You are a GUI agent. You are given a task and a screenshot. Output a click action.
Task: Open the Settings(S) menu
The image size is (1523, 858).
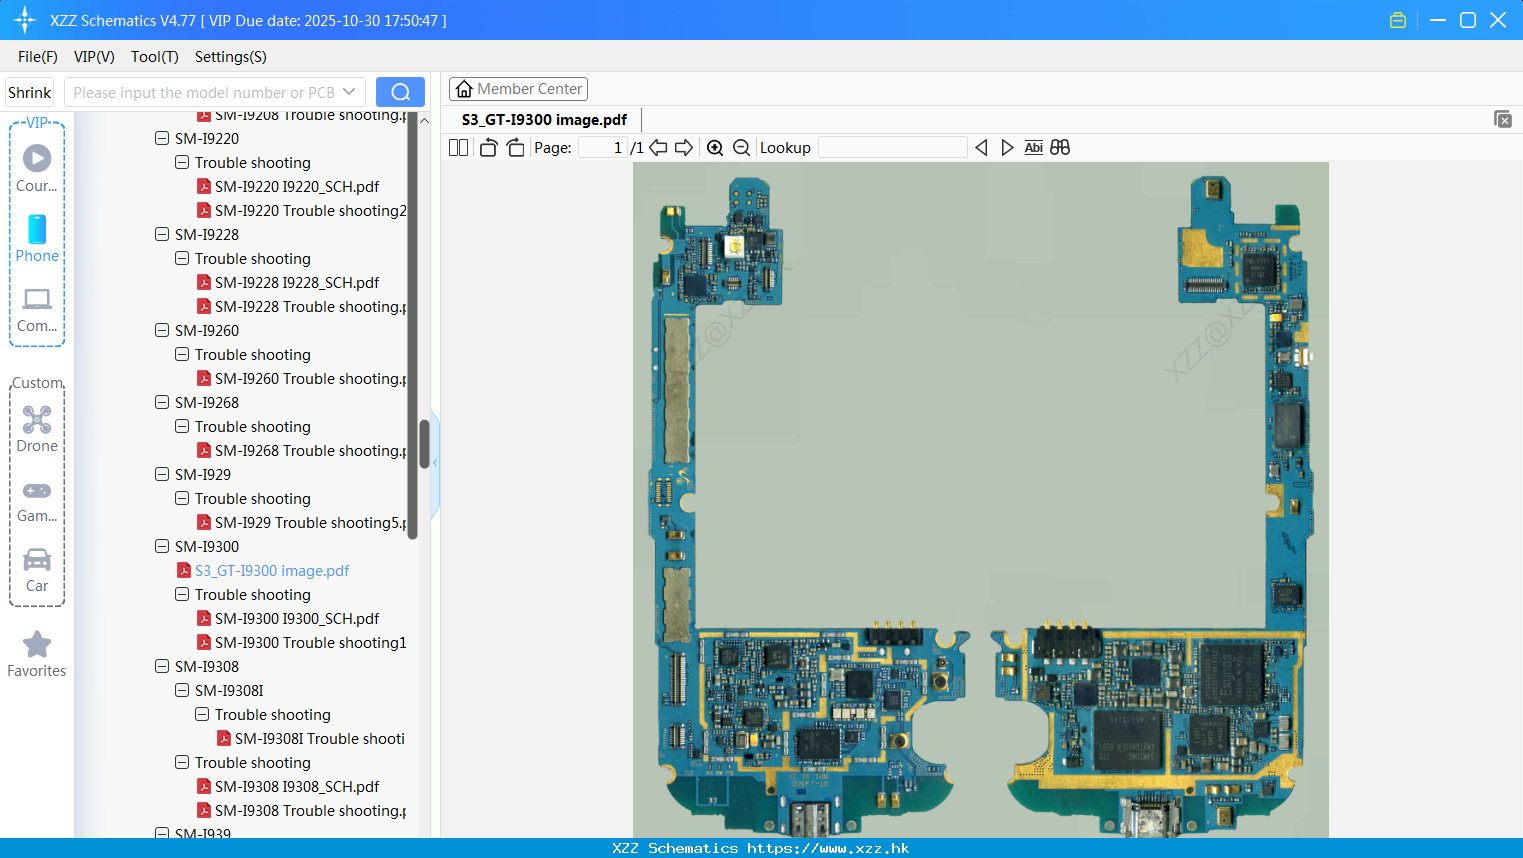point(231,57)
